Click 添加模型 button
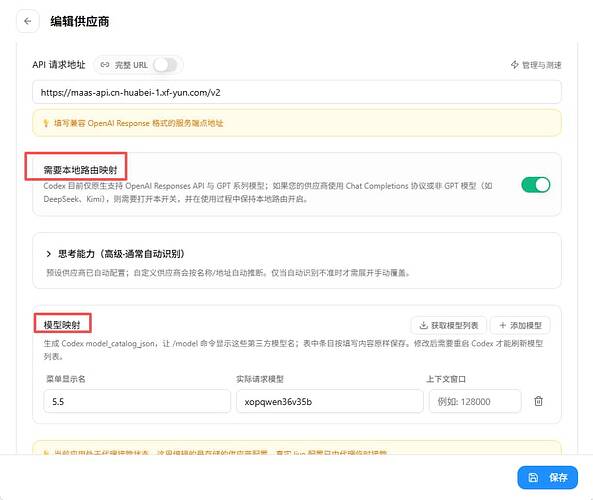Viewport: 593px width, 500px height. [x=520, y=325]
